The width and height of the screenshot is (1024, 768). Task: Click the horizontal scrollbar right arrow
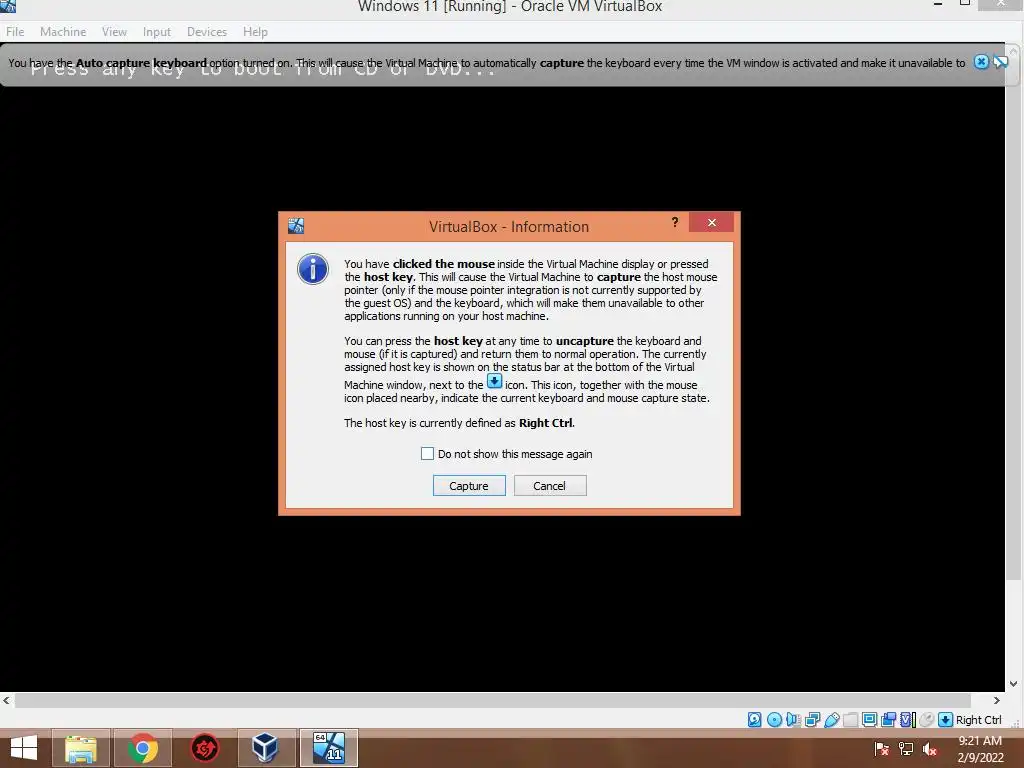[x=997, y=700]
